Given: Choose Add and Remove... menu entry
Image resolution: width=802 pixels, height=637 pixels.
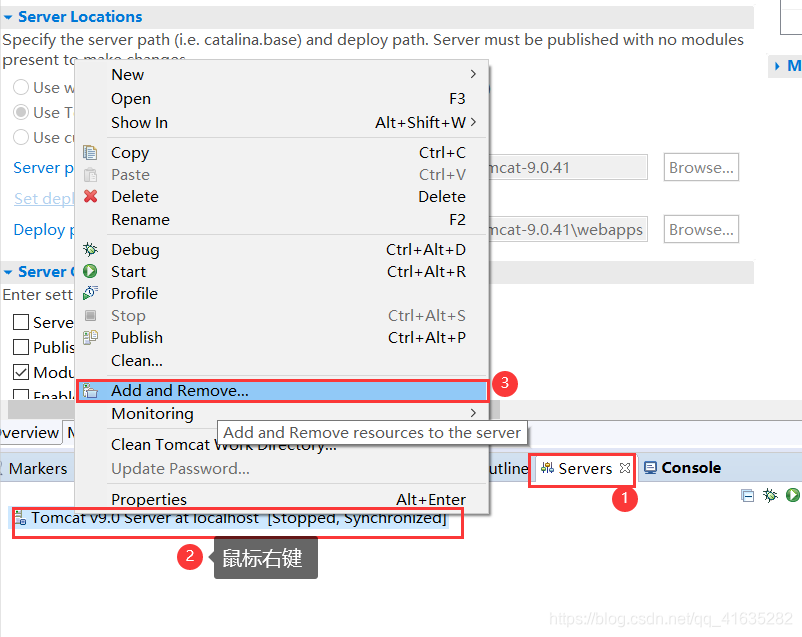Looking at the screenshot, I should point(282,390).
